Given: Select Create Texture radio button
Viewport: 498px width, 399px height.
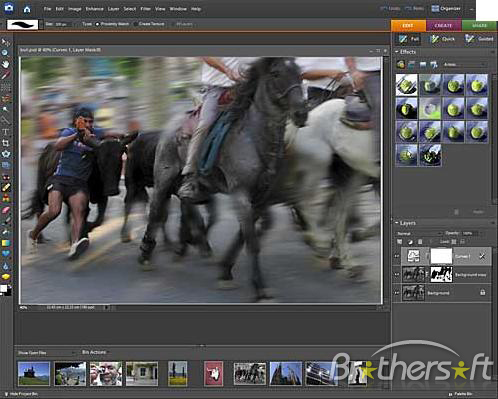Looking at the screenshot, I should tap(135, 24).
